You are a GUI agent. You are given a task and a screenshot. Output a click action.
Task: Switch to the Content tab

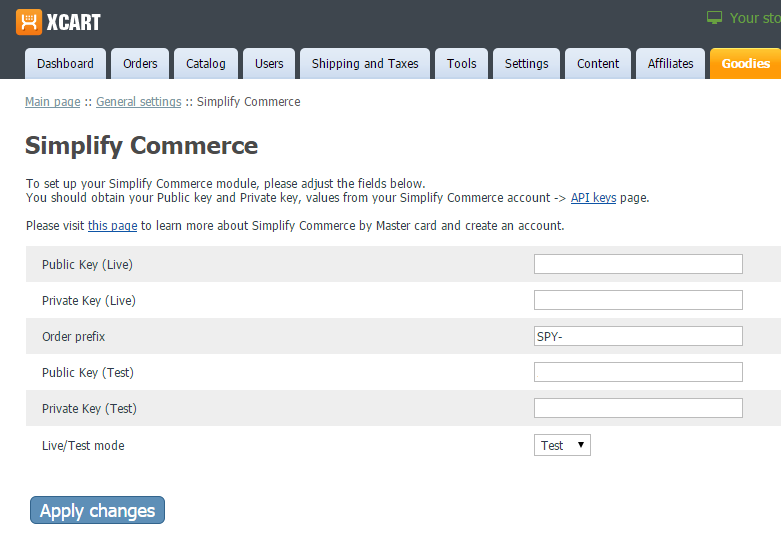[x=598, y=63]
